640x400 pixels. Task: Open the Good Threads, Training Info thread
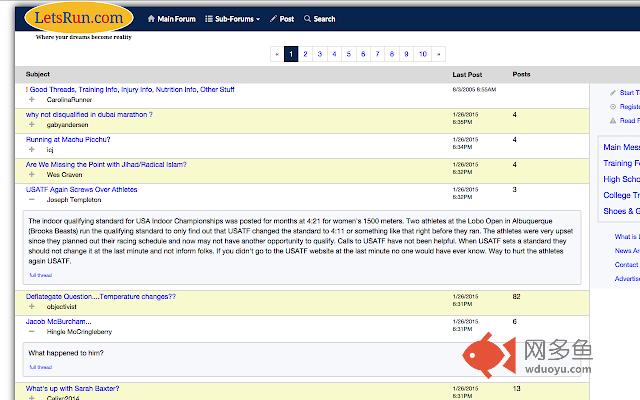130,89
